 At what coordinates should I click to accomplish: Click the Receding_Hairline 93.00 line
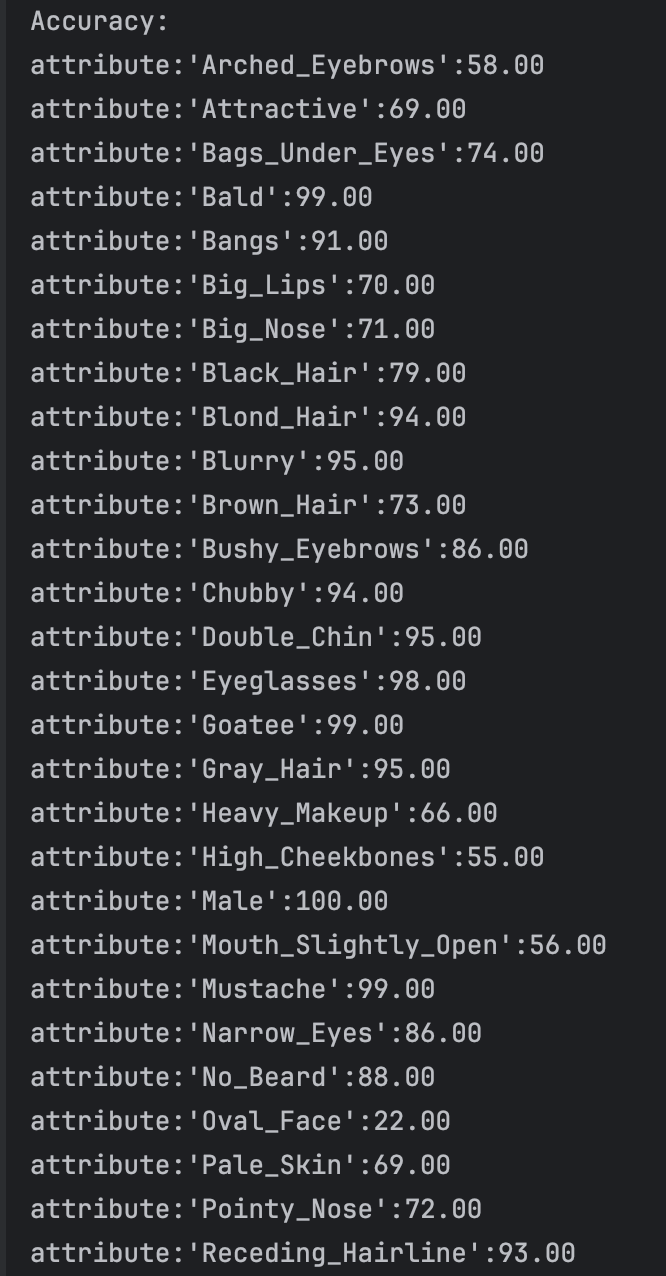point(303,1253)
